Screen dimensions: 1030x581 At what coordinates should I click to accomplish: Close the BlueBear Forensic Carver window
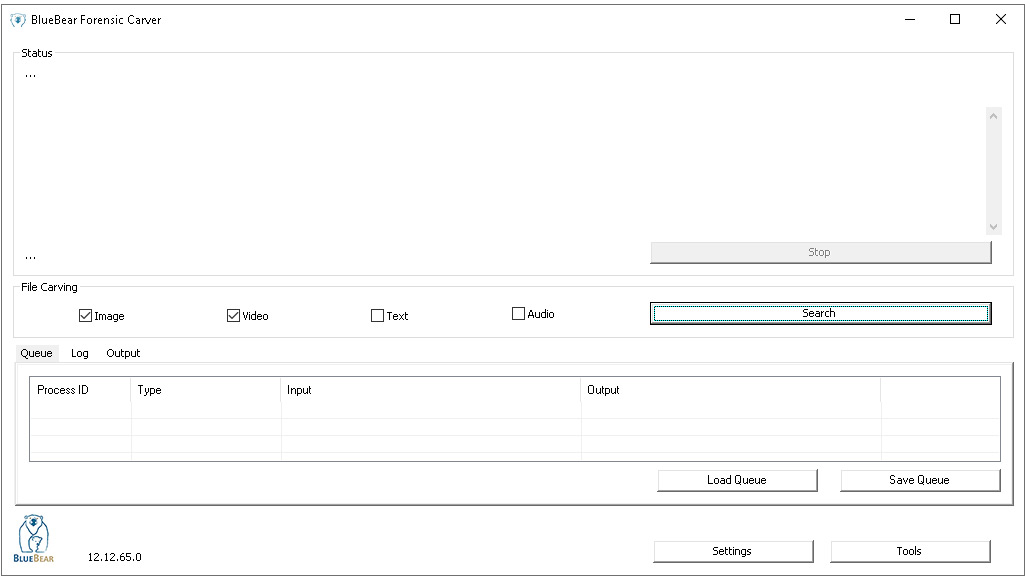[x=1000, y=20]
